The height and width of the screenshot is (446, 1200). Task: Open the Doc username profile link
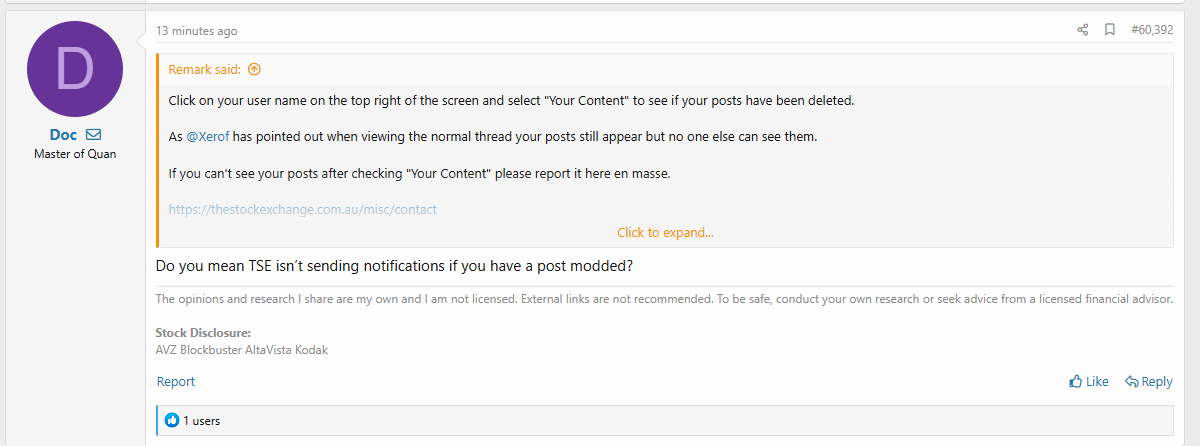click(x=63, y=135)
